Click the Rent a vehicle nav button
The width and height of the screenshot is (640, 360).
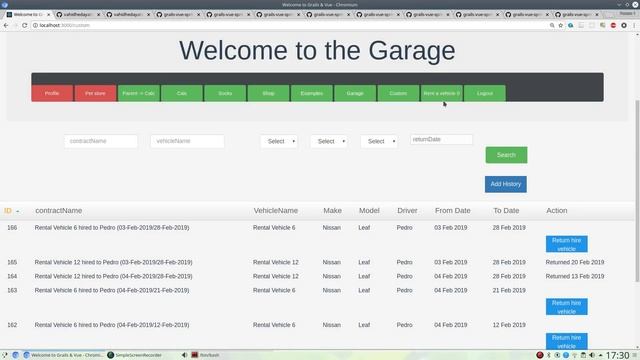(442, 93)
